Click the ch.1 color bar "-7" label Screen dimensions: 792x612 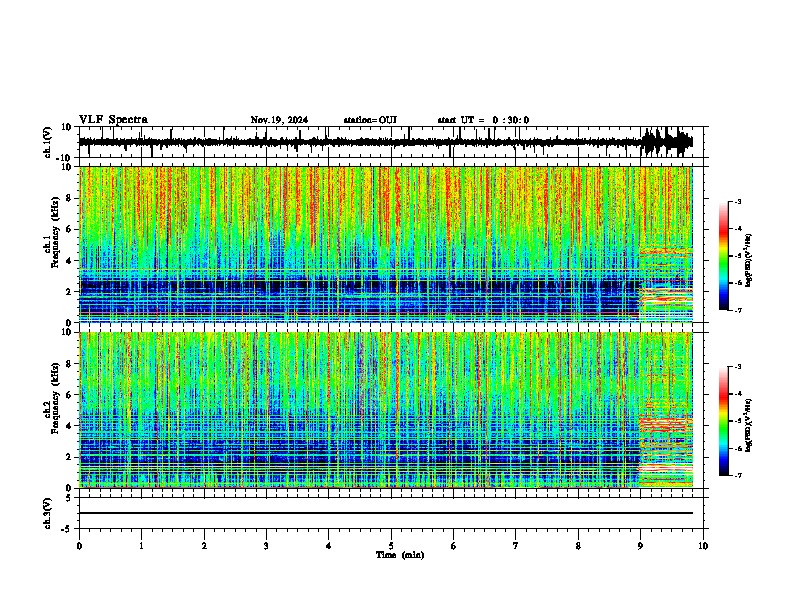[x=737, y=310]
